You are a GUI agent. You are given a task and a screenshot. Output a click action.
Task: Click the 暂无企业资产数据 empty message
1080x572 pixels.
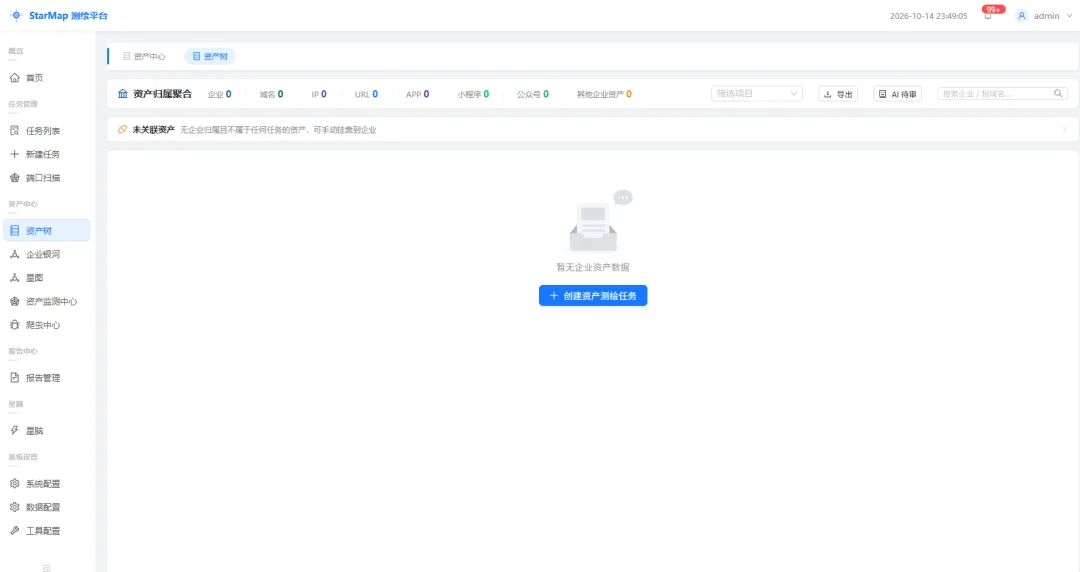[593, 267]
